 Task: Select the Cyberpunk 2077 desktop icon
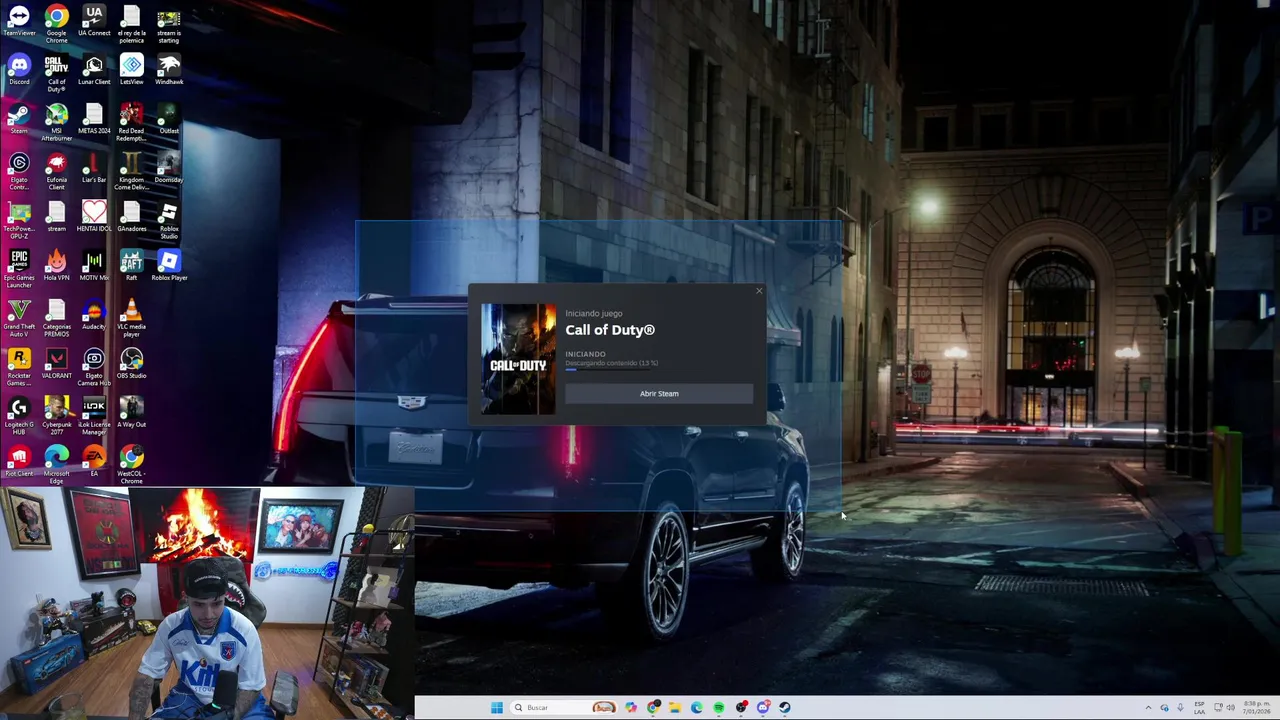click(57, 416)
